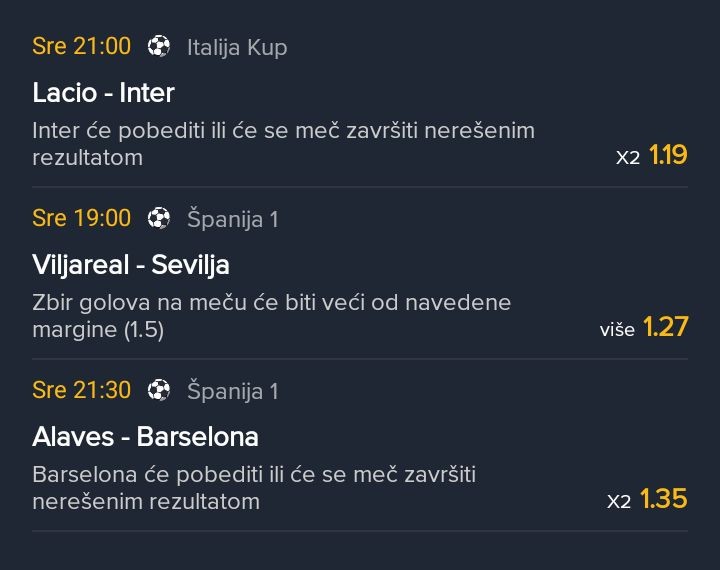Click the Sre 21:30 match time
The image size is (720, 570).
(82, 390)
